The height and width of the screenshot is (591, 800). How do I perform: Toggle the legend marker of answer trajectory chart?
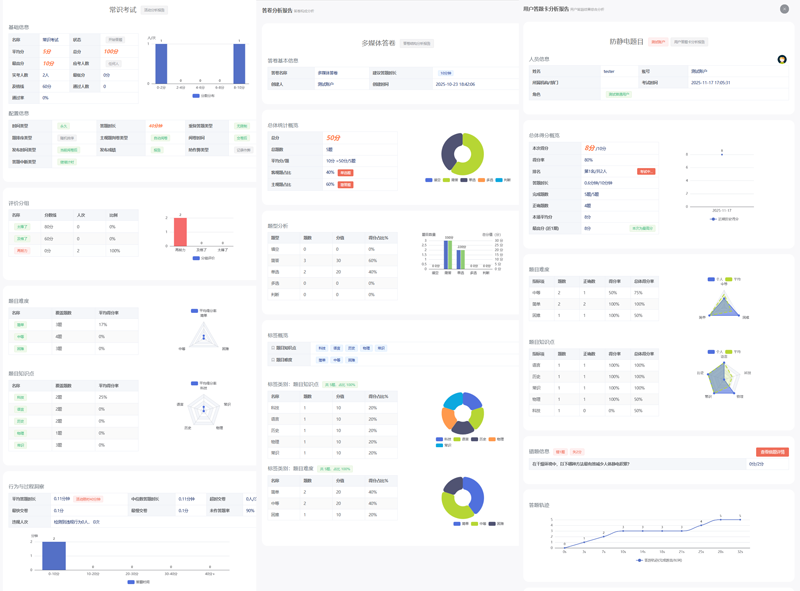point(640,560)
